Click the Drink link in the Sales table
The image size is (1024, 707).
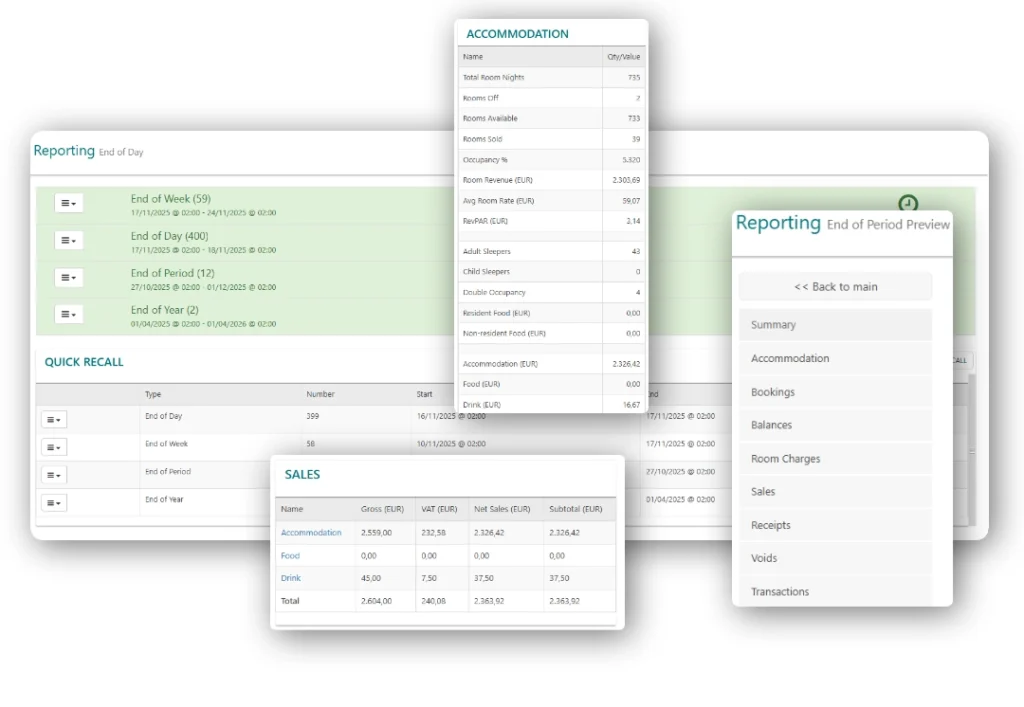click(x=291, y=578)
